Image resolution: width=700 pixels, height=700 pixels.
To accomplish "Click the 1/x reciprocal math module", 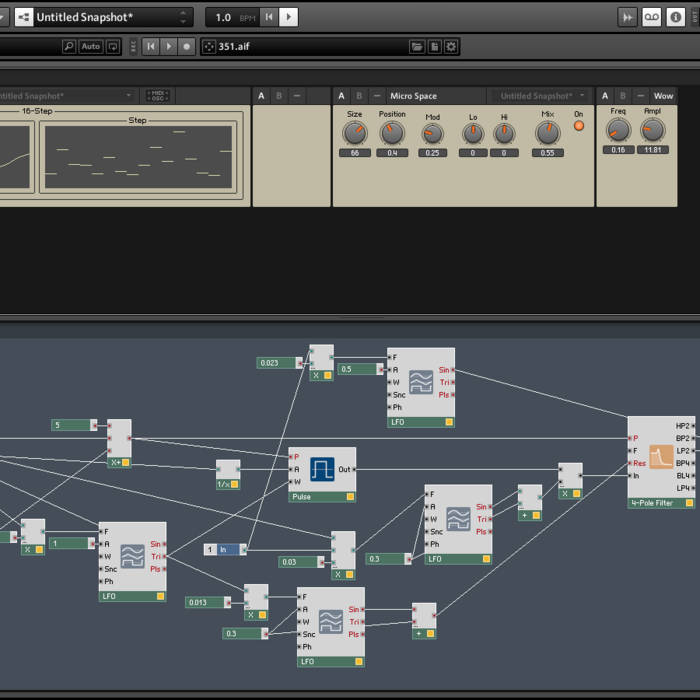I will [228, 476].
